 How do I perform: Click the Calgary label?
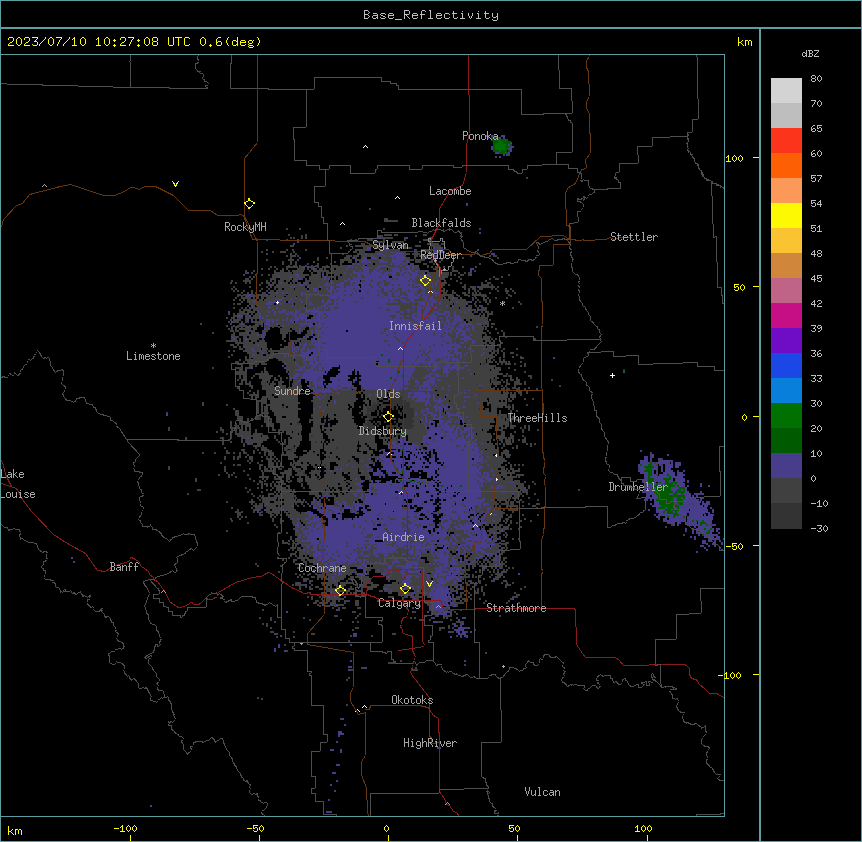pos(399,603)
